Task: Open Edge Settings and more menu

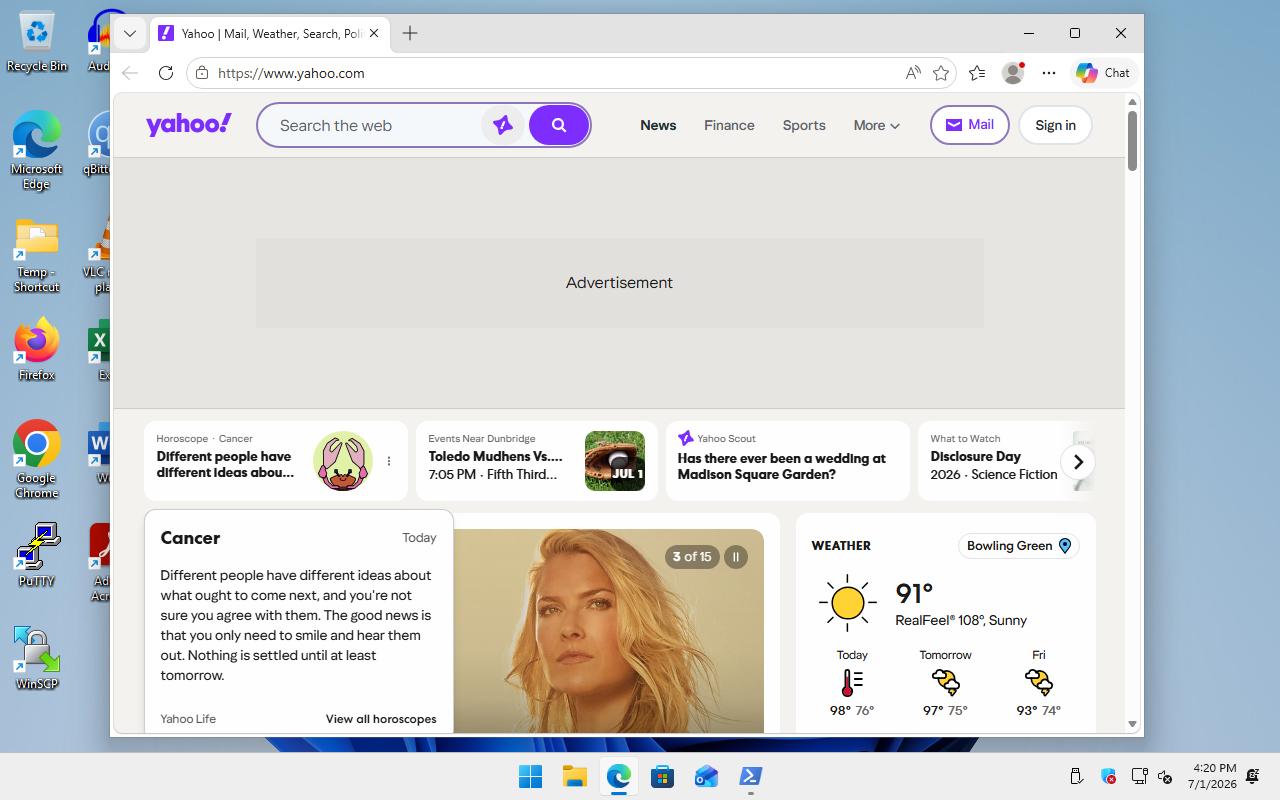Action: 1049,73
